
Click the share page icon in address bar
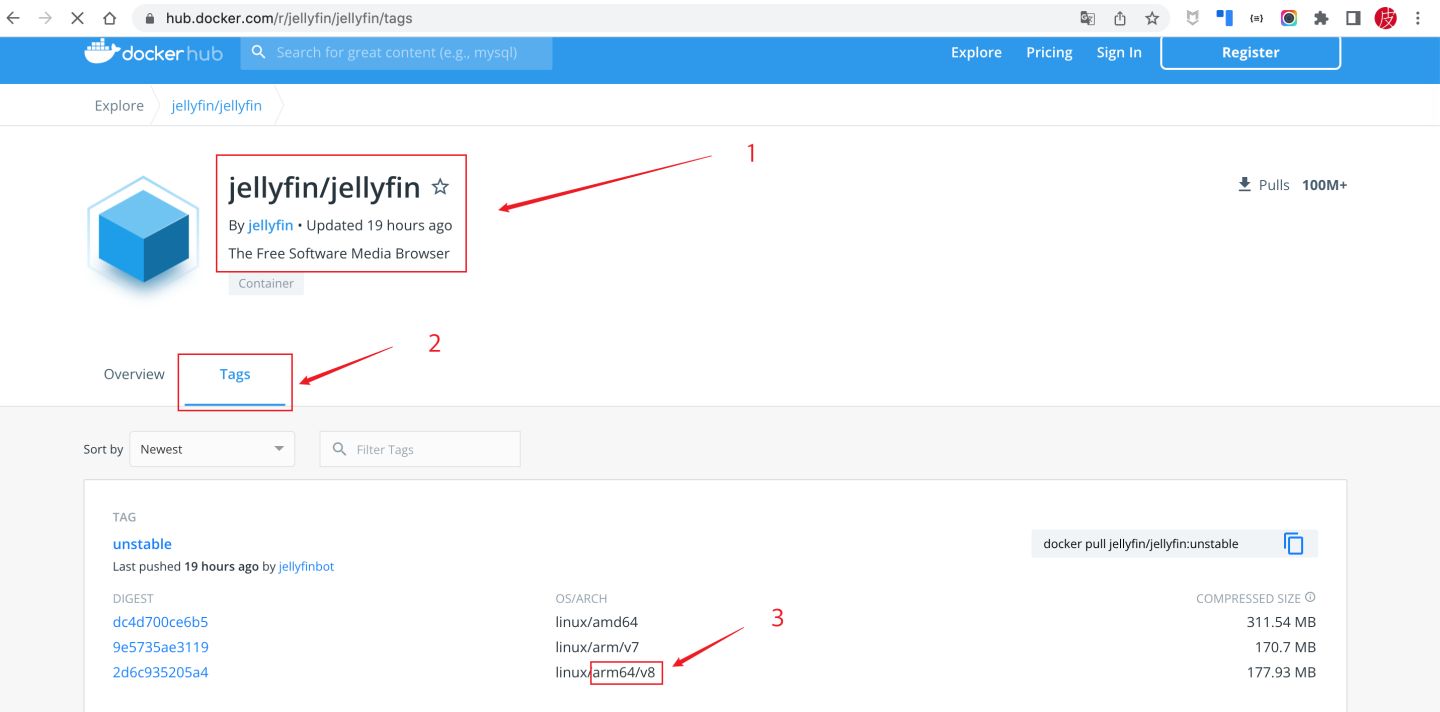(1120, 18)
